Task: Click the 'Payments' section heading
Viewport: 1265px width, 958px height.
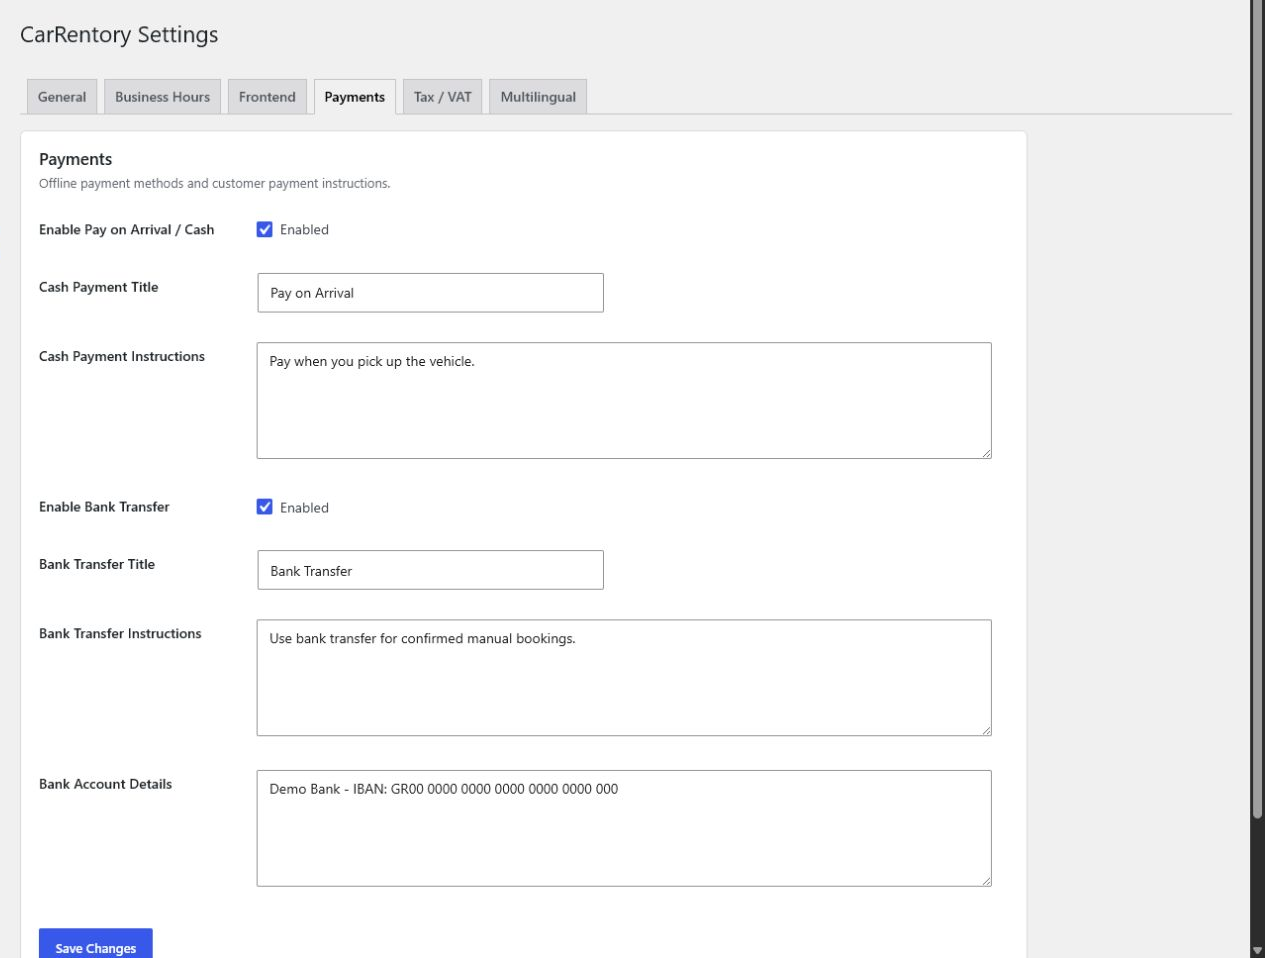Action: [76, 159]
